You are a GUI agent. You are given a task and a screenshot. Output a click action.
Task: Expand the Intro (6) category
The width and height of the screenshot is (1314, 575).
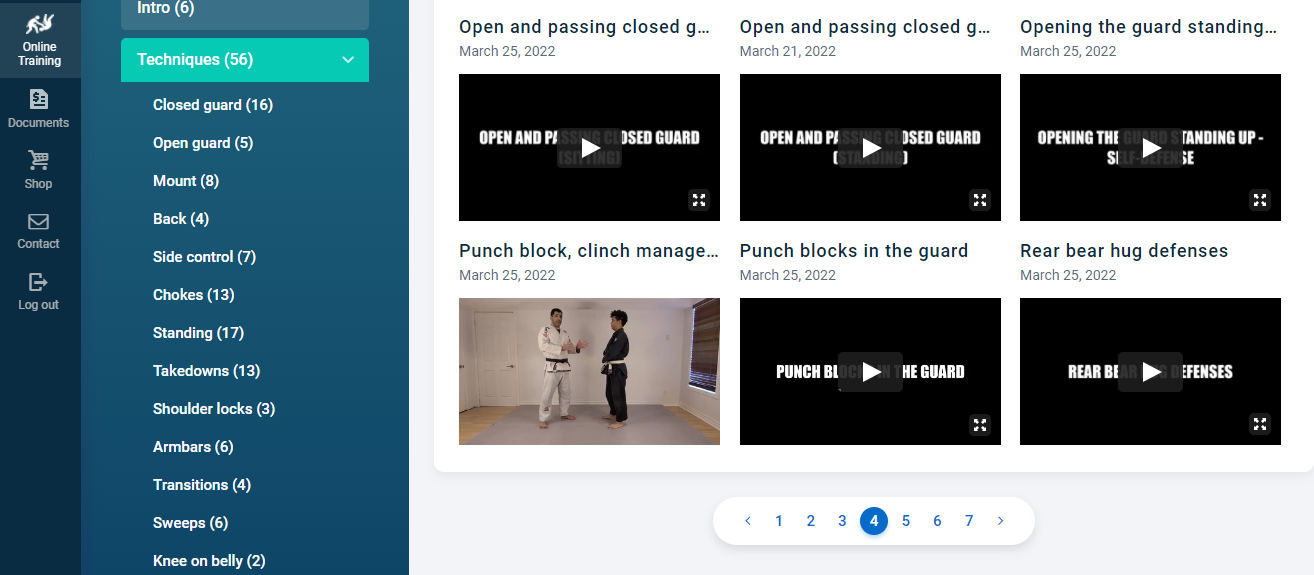click(x=245, y=9)
